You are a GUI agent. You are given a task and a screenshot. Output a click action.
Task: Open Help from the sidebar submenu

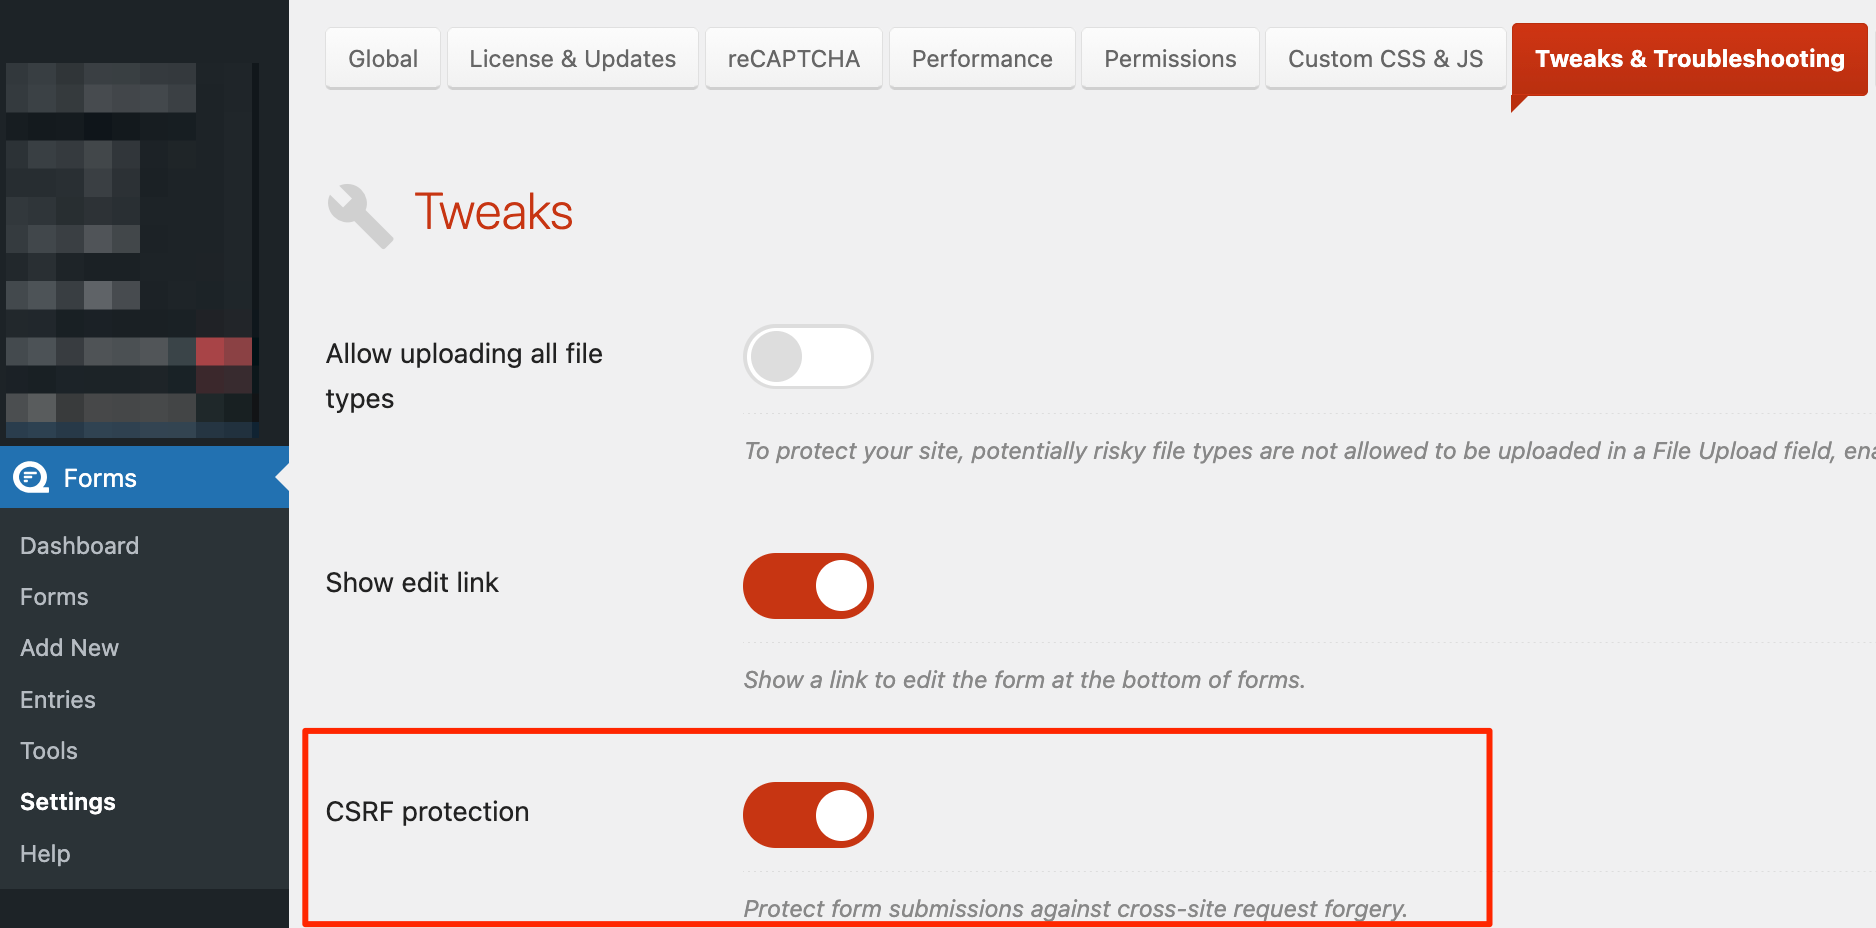[x=45, y=854]
